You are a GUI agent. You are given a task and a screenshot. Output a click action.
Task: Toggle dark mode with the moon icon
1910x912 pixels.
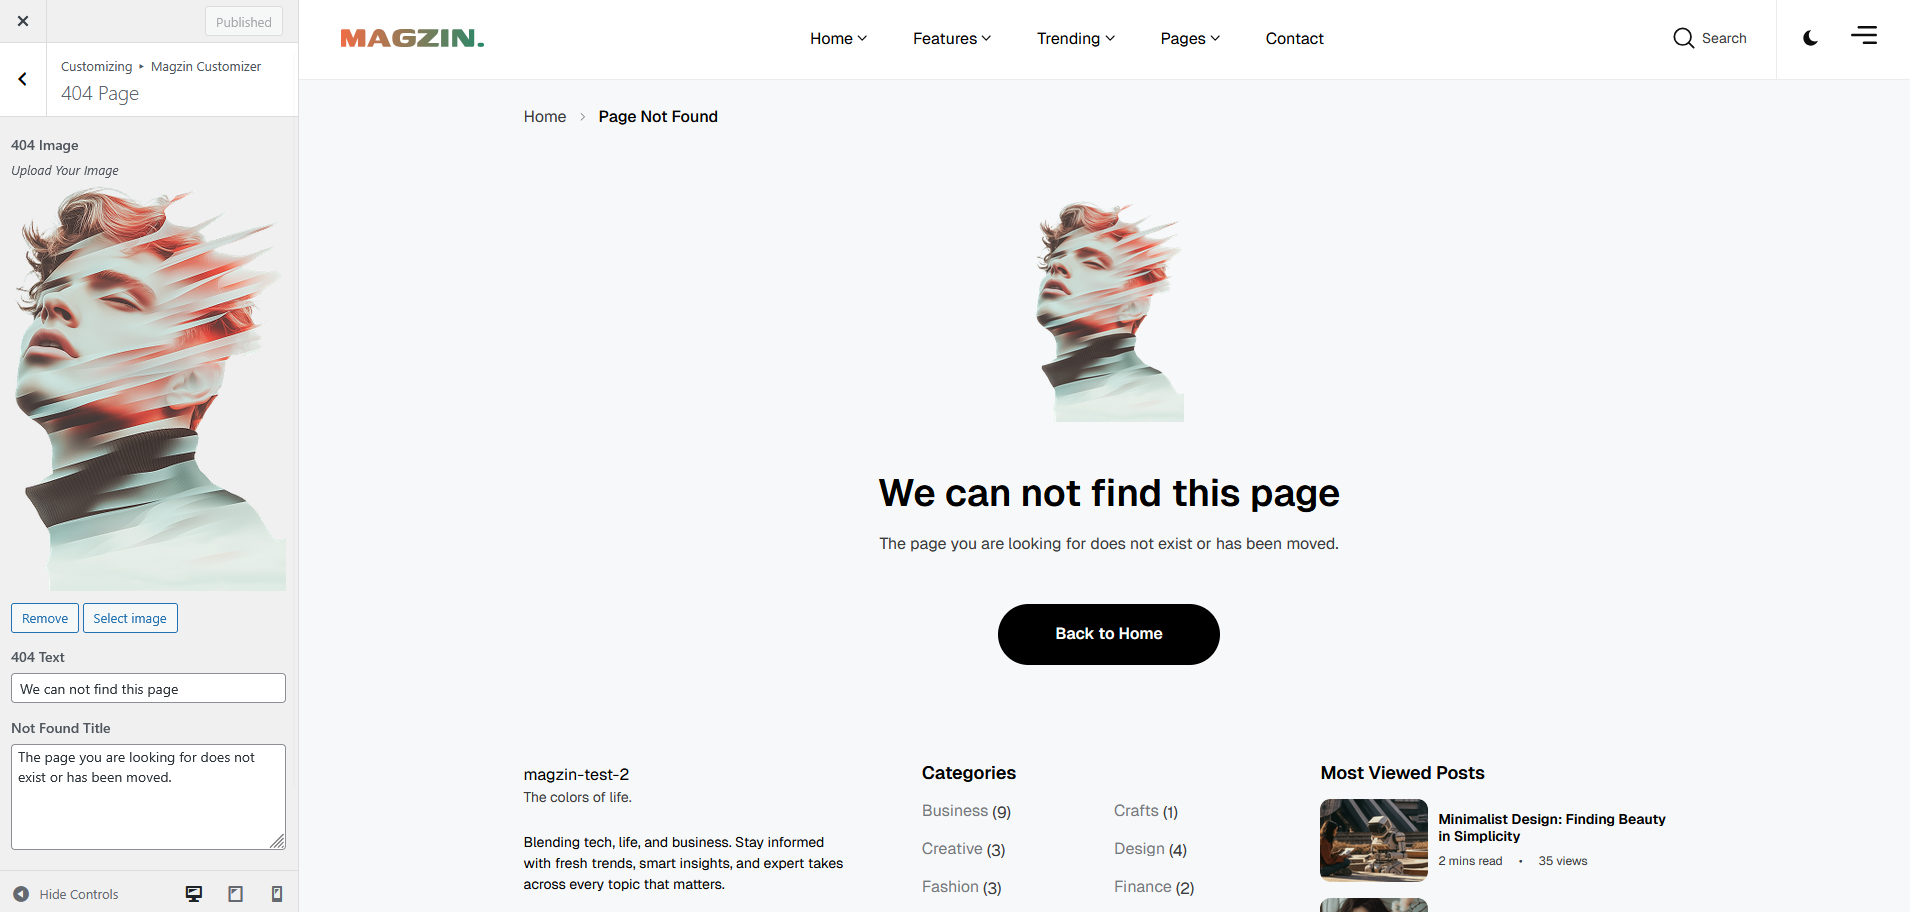pos(1810,38)
